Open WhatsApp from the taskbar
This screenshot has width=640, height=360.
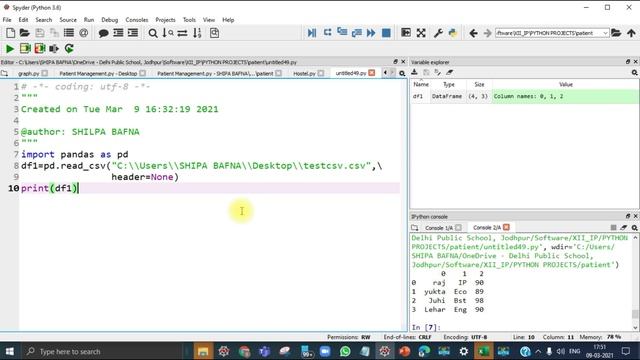(345, 351)
